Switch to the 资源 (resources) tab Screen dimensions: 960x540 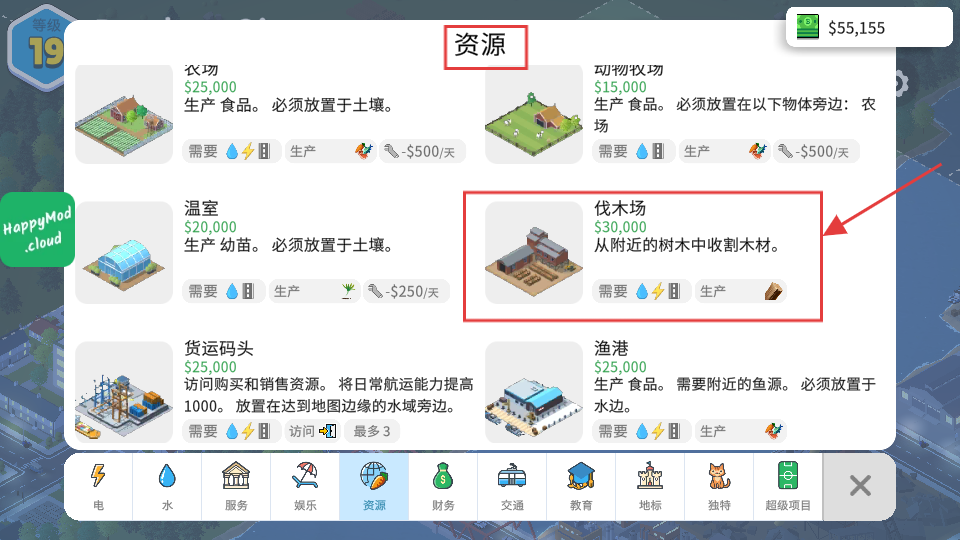coord(374,487)
